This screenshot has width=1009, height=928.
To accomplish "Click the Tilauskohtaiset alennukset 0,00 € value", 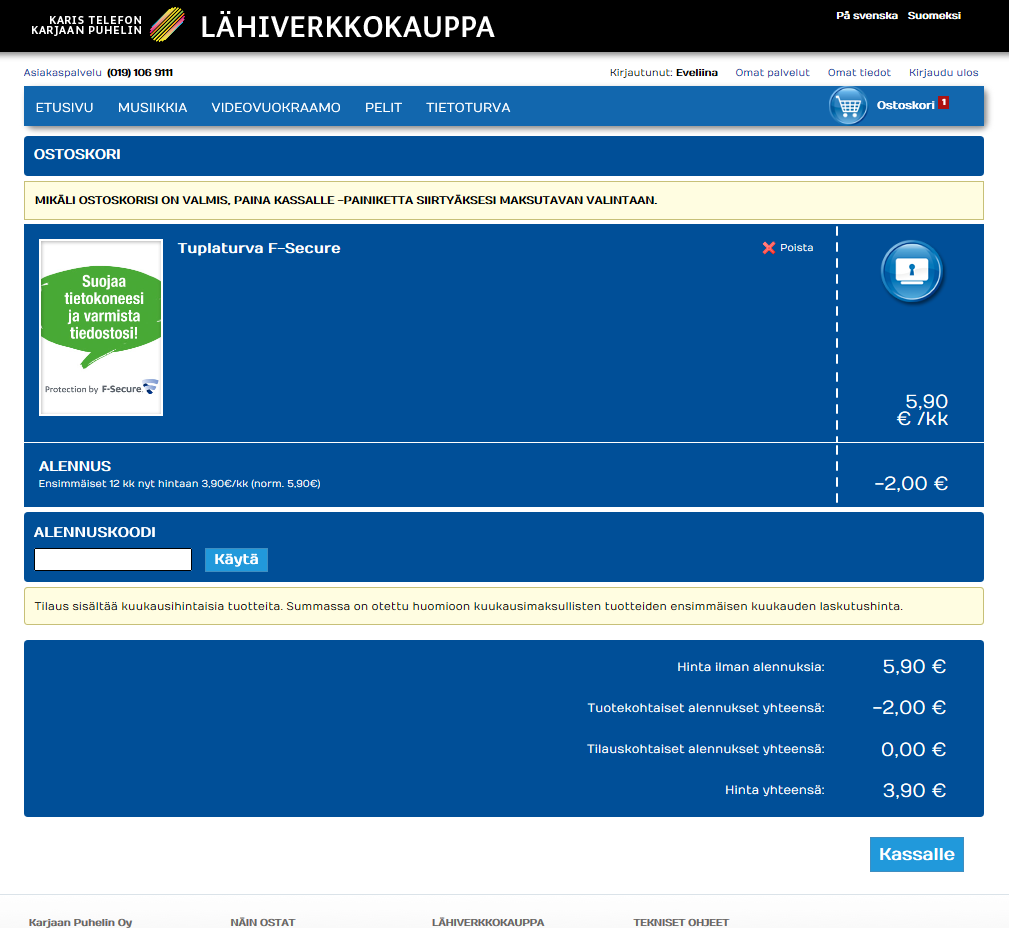I will (913, 749).
